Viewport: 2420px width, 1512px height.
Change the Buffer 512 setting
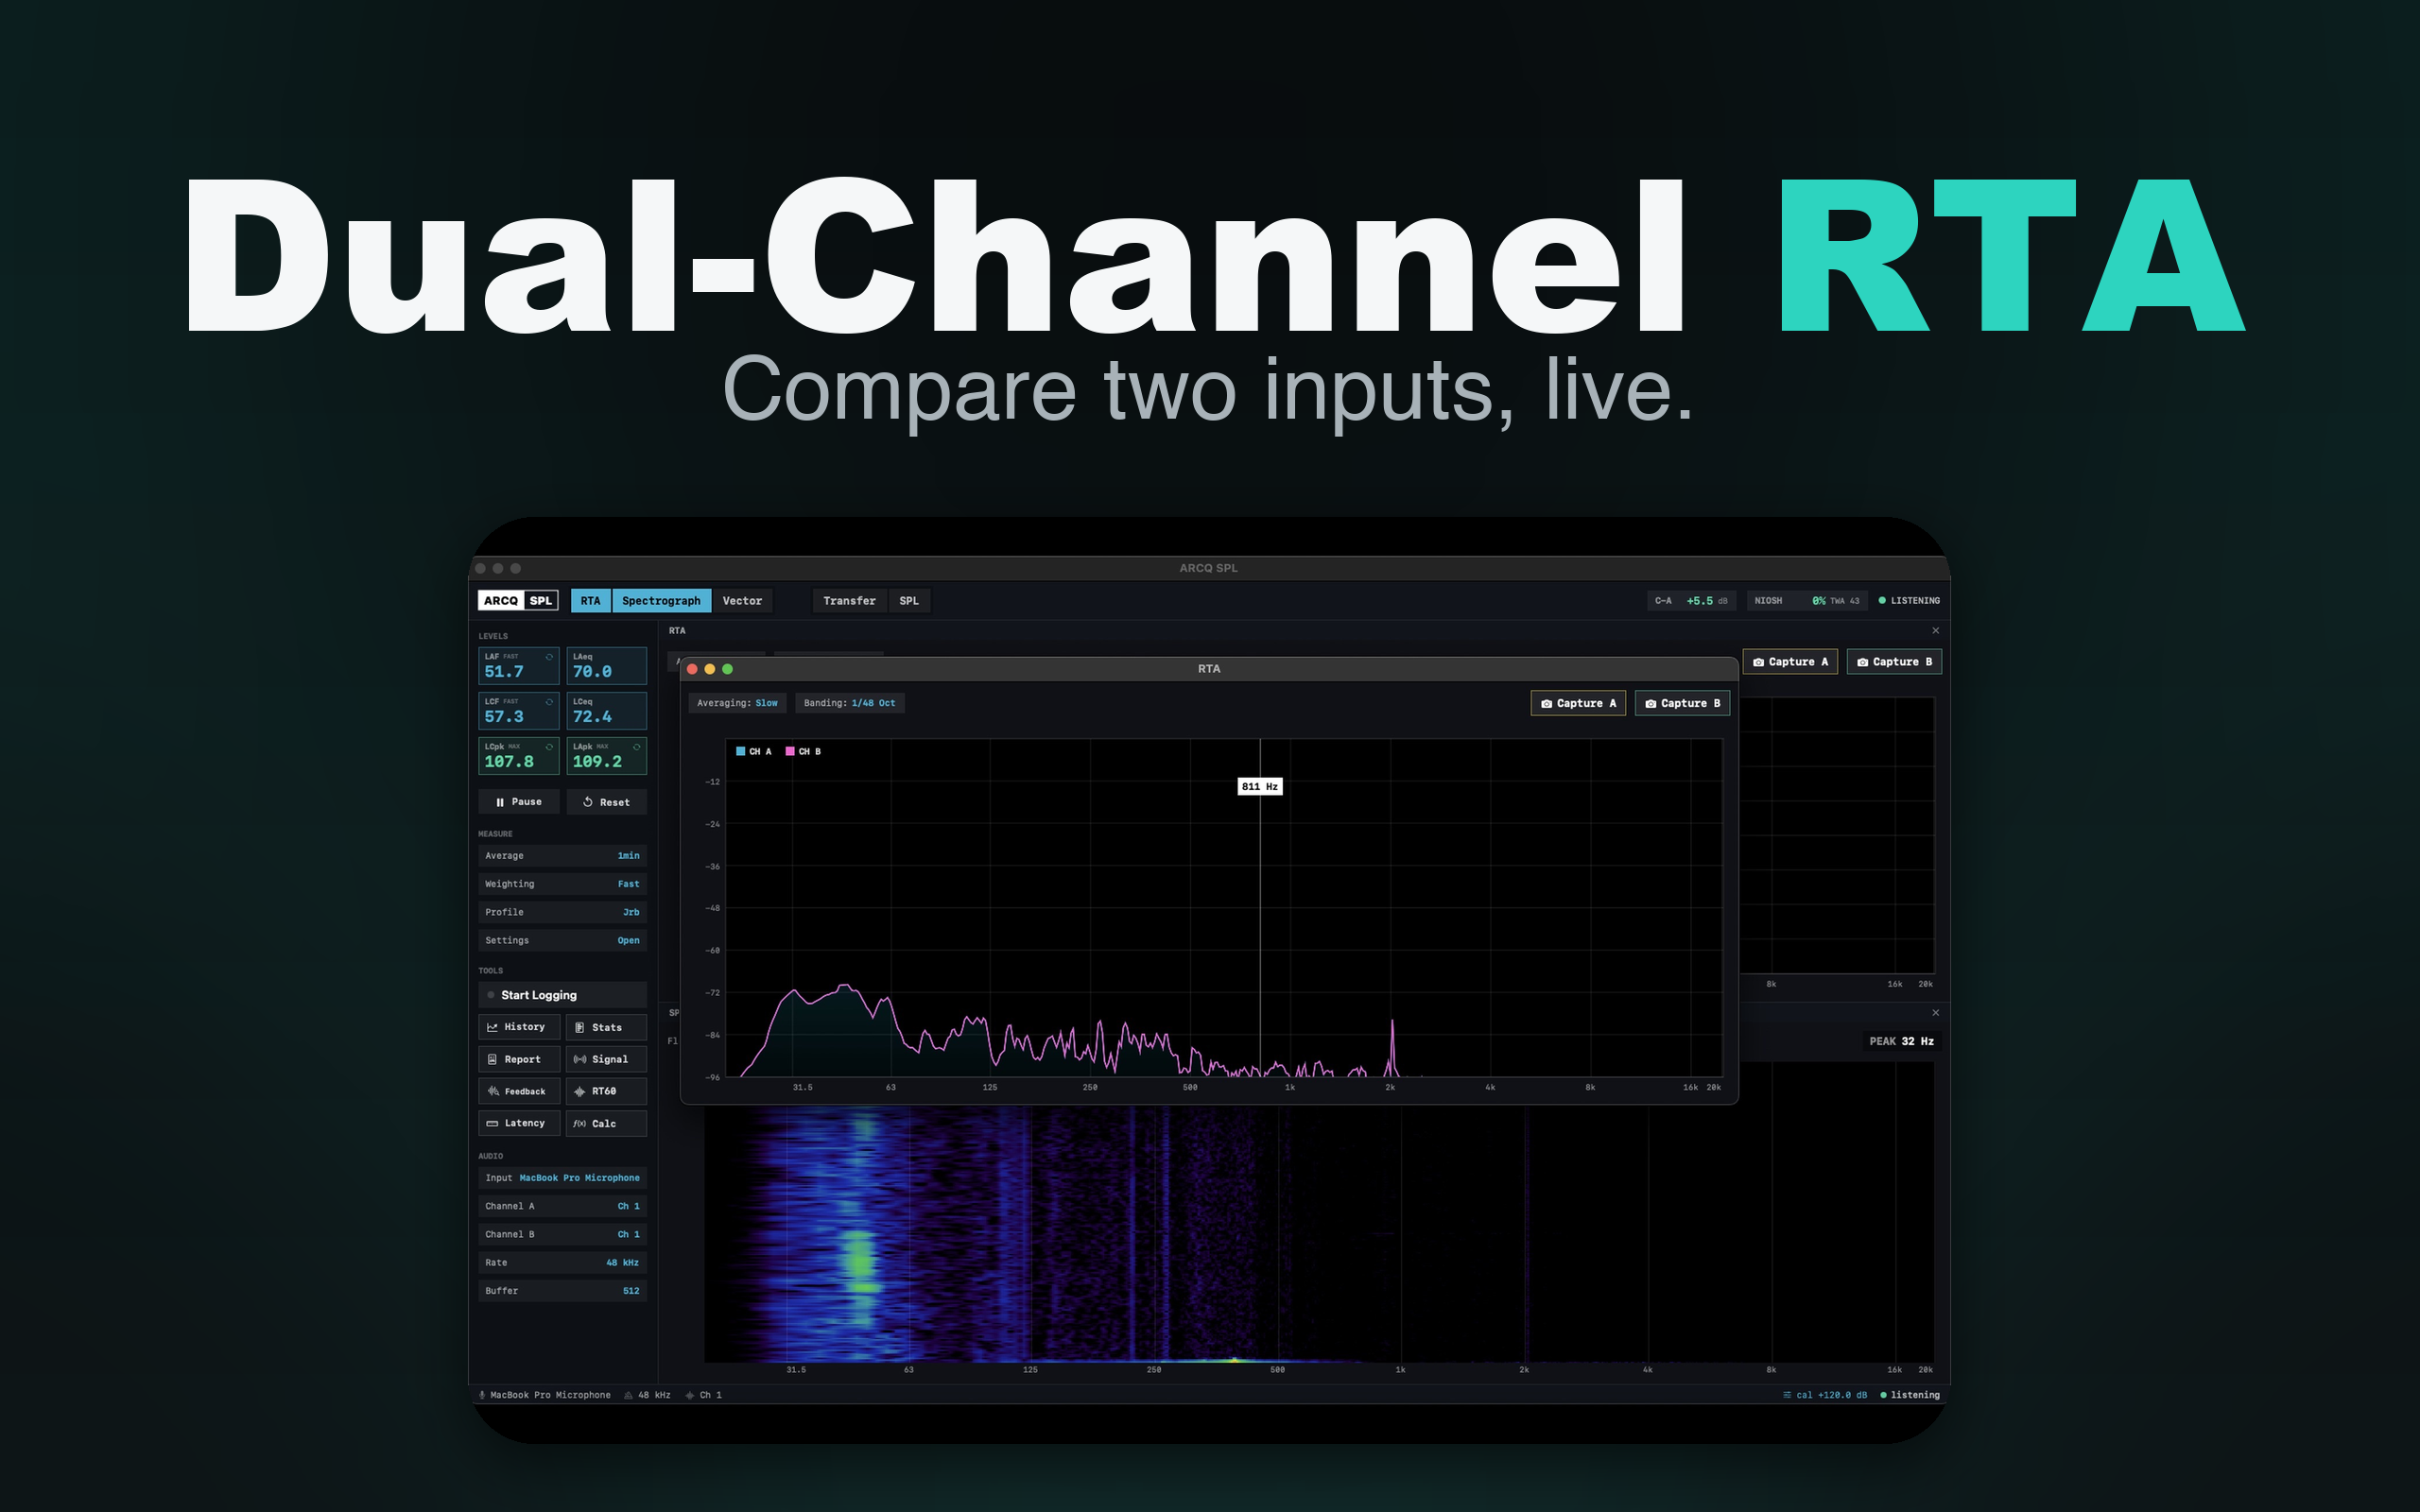point(562,1291)
